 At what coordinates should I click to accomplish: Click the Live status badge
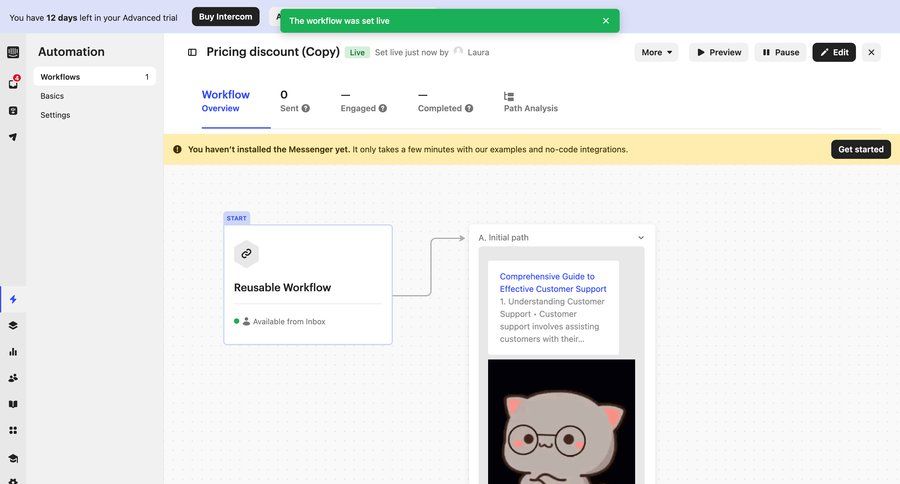tap(357, 52)
